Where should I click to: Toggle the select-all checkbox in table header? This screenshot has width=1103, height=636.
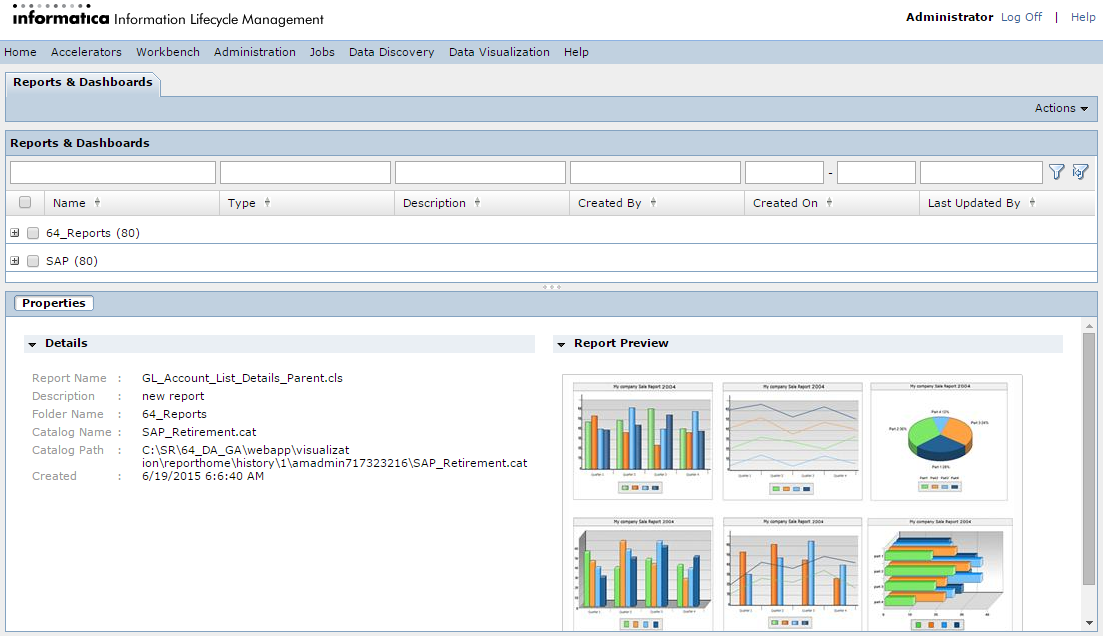coord(25,203)
